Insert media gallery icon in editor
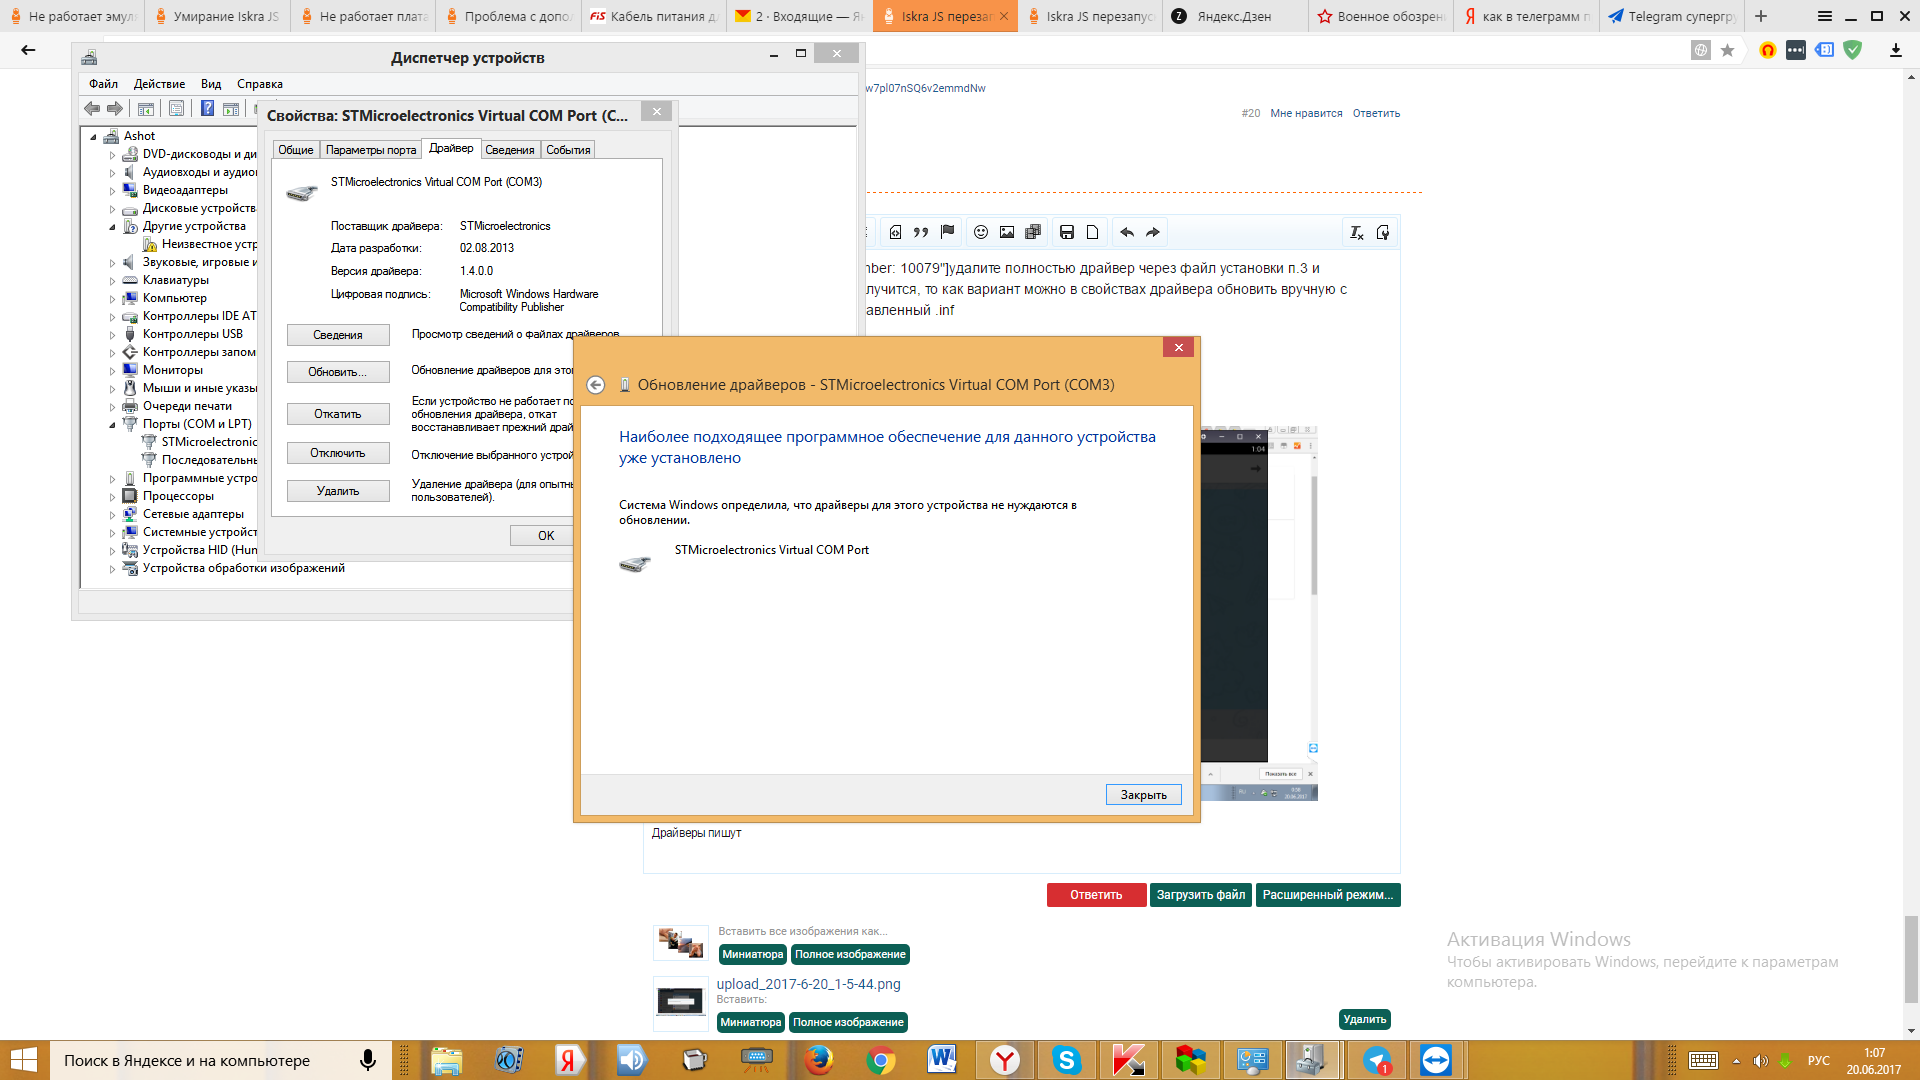 pos(1033,232)
